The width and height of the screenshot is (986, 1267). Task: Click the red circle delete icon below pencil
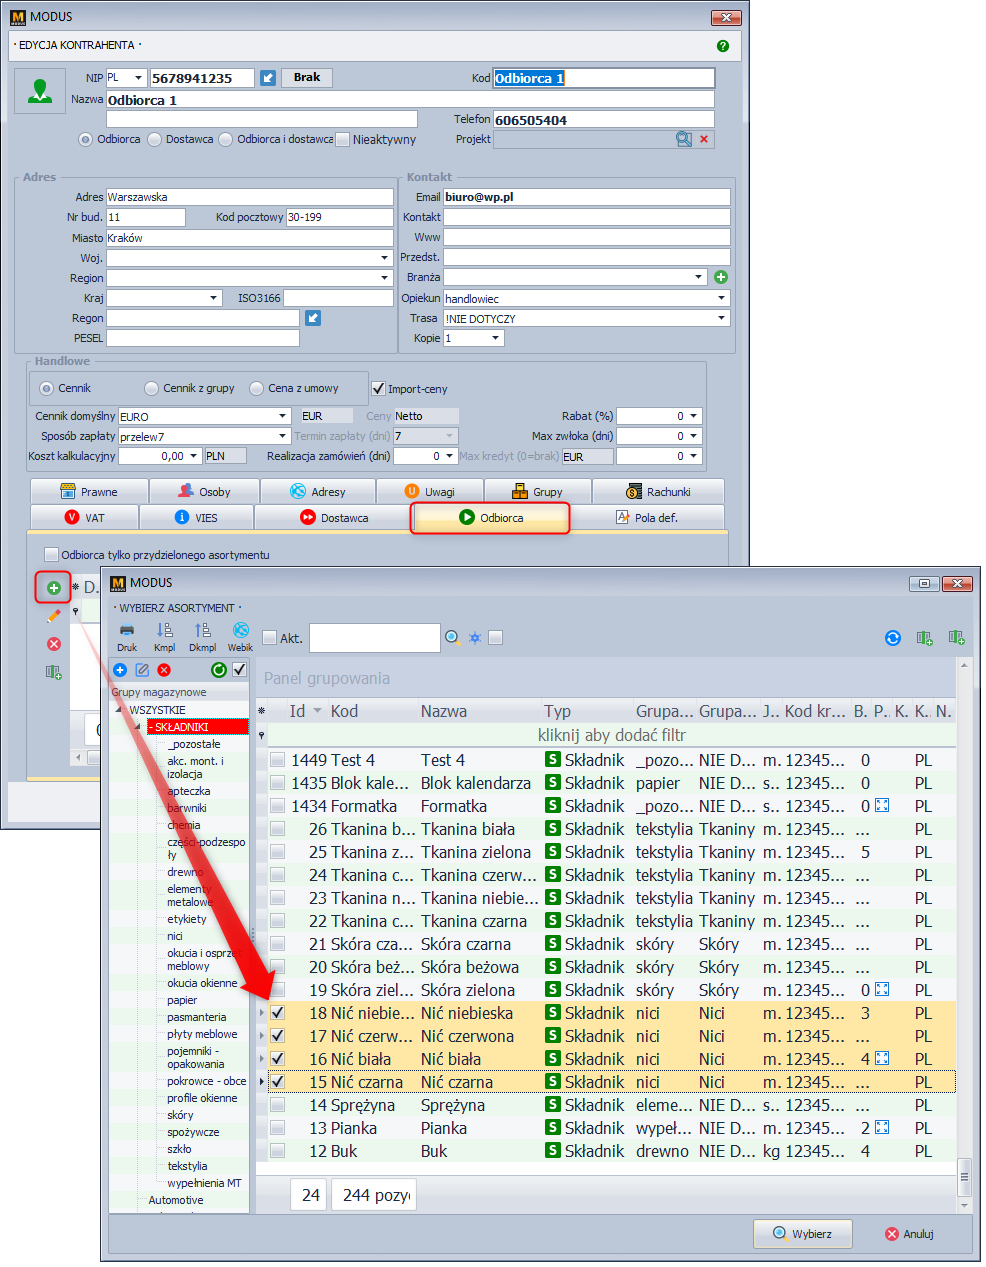54,644
